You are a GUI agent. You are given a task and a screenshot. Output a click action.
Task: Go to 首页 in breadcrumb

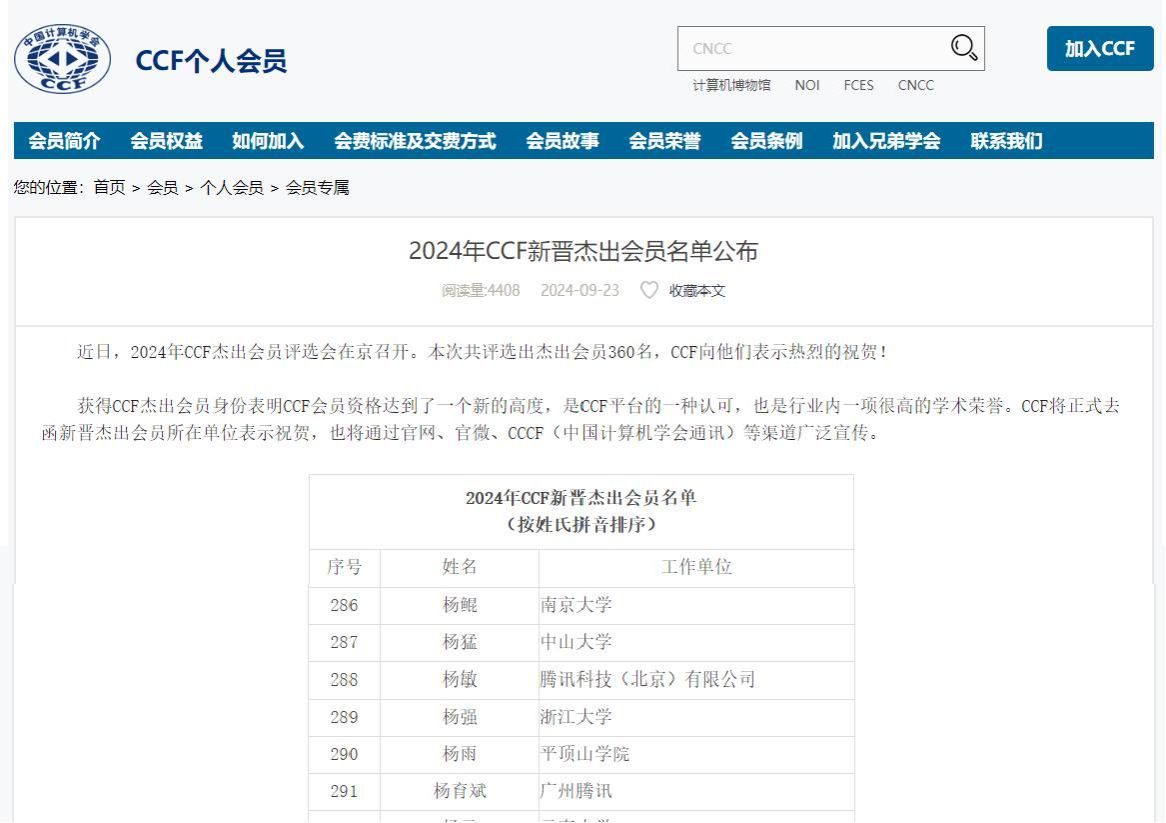coord(110,188)
